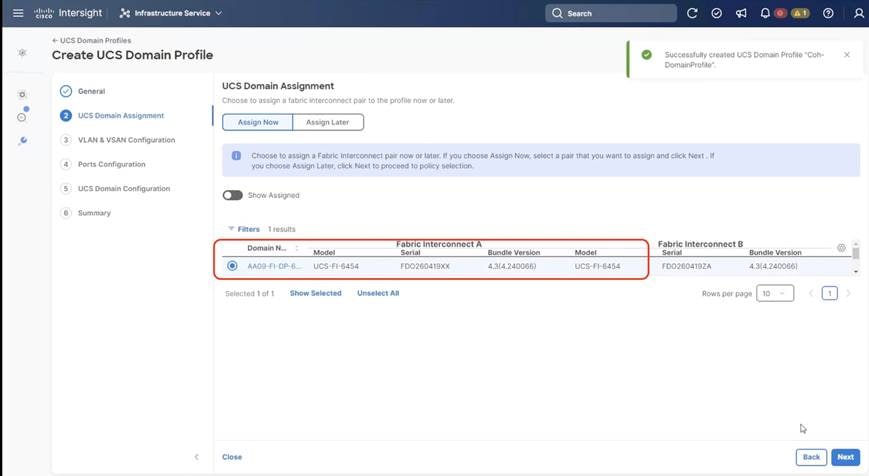Click the red alarm count badge
Screen dimensions: 869x476
coord(780,13)
